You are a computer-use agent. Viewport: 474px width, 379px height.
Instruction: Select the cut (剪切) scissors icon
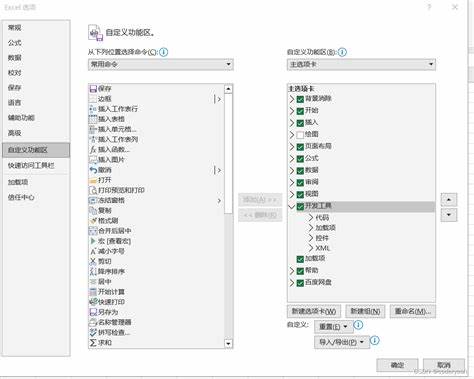point(93,261)
